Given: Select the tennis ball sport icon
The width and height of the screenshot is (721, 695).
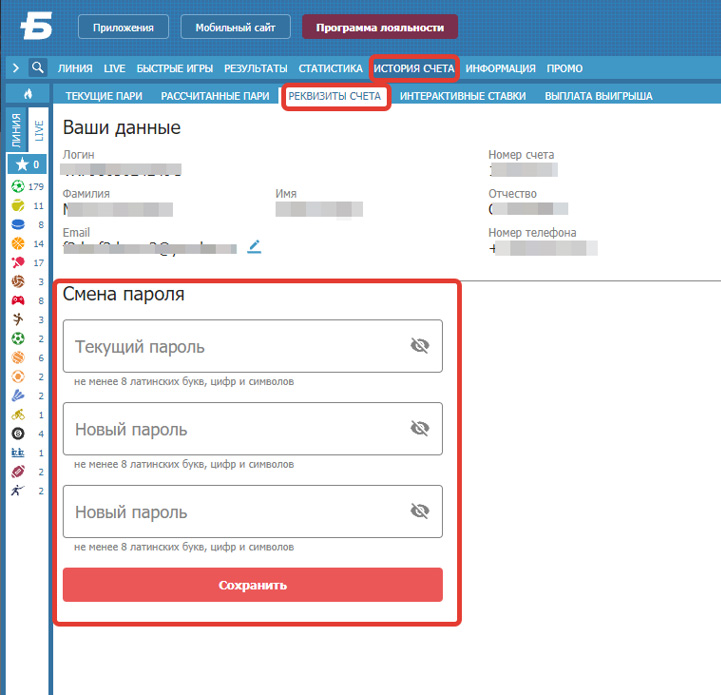Looking at the screenshot, I should point(17,206).
